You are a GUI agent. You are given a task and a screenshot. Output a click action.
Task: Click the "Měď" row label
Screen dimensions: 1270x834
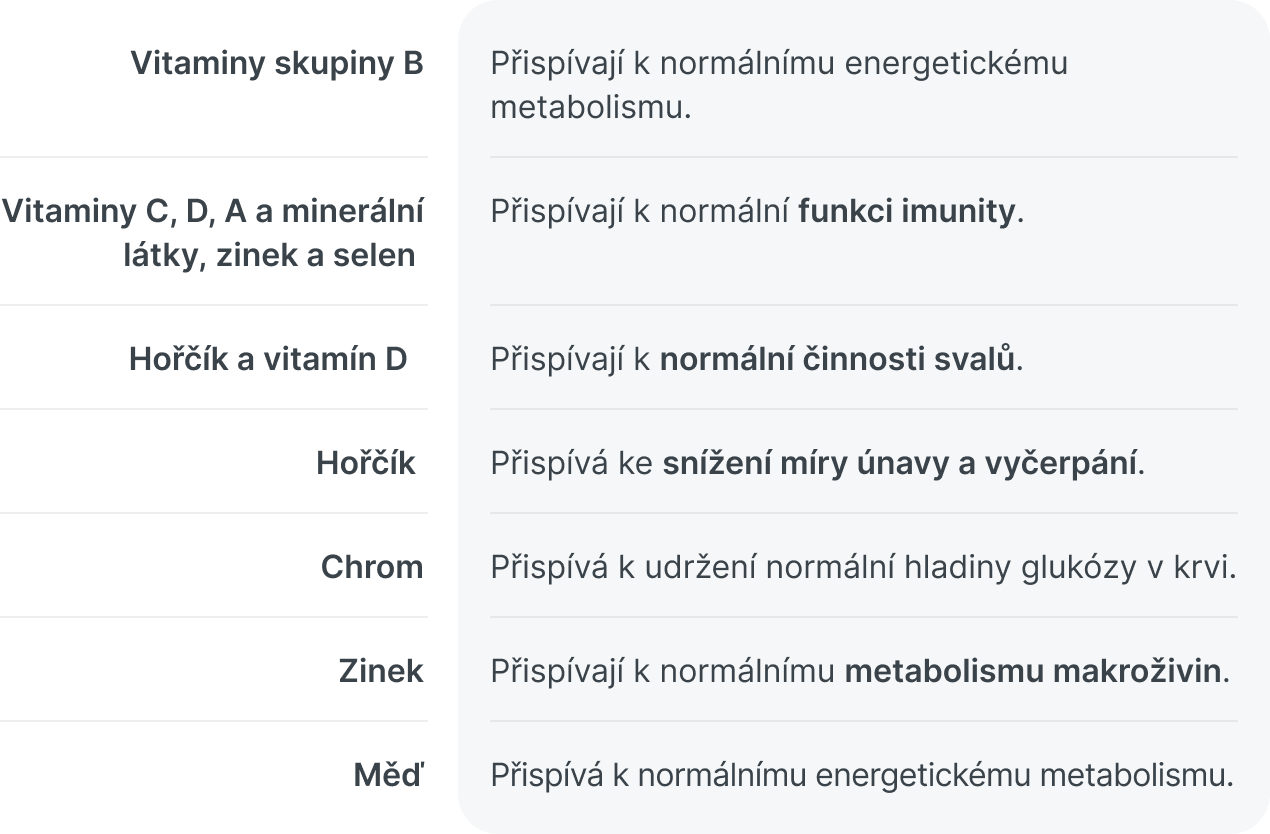(389, 775)
